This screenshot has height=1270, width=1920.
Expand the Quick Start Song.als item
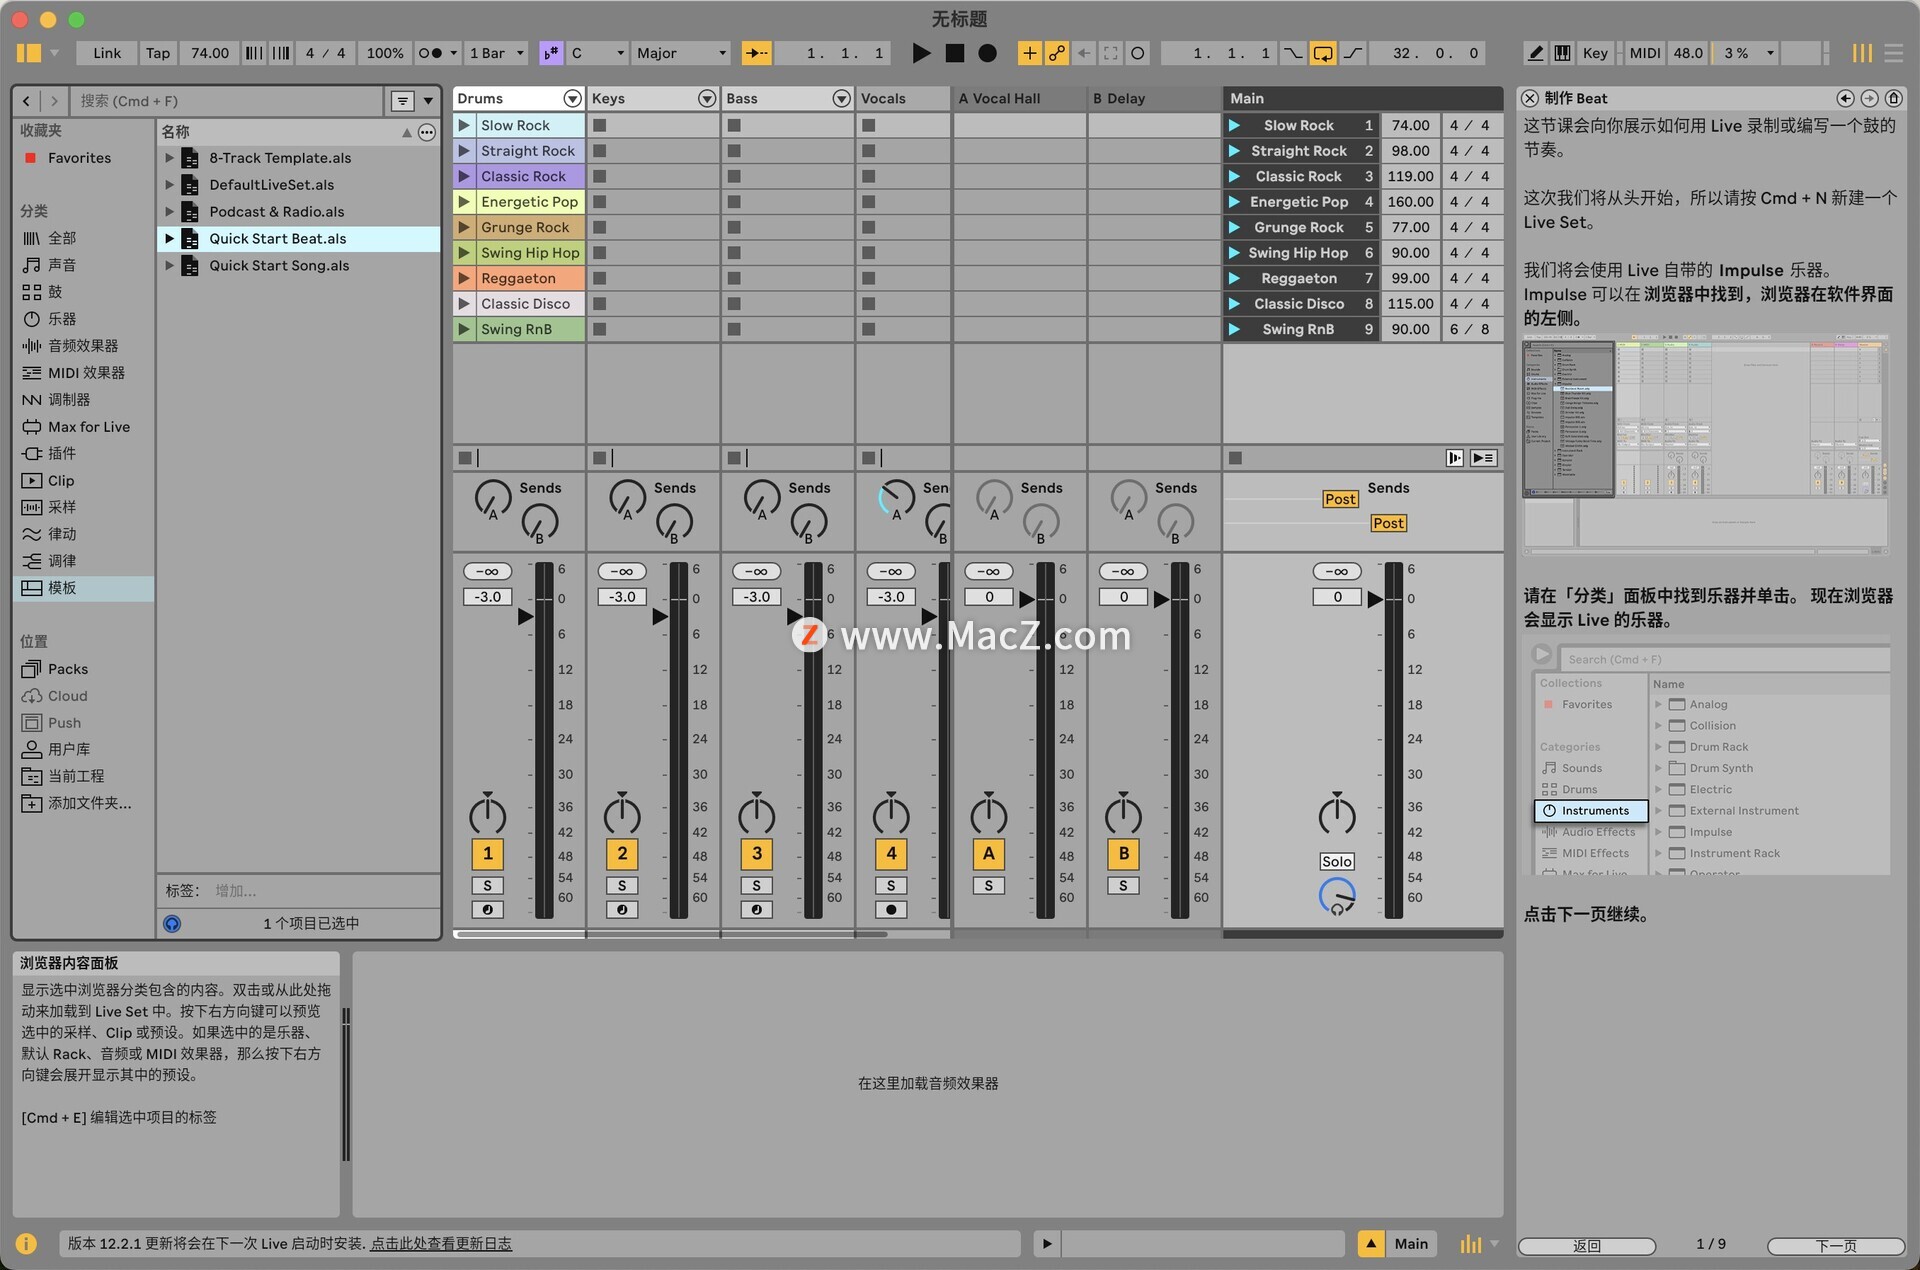click(x=169, y=266)
